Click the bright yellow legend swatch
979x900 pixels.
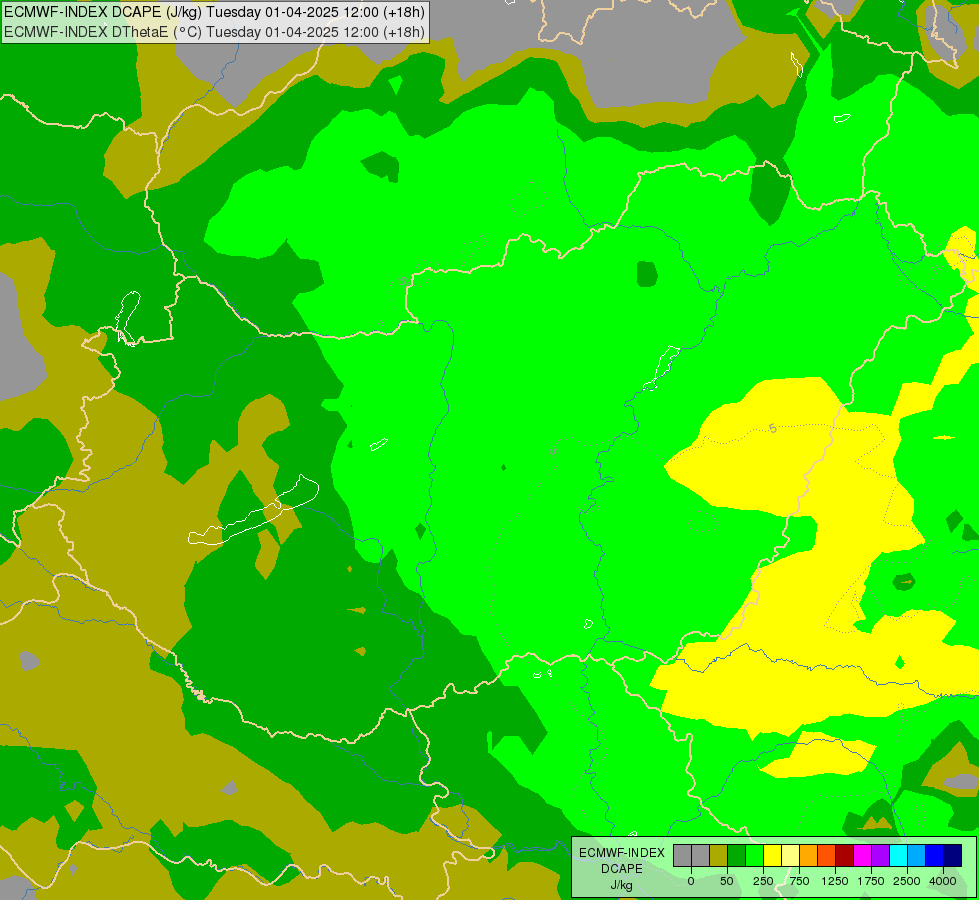[772, 856]
